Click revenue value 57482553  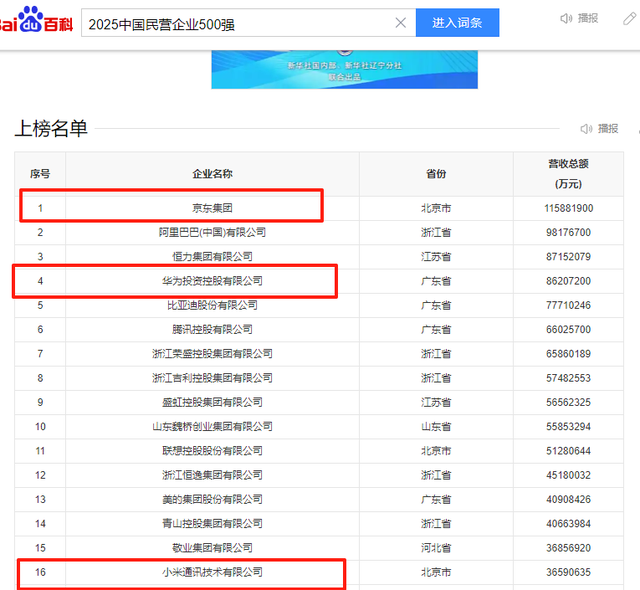(568, 378)
